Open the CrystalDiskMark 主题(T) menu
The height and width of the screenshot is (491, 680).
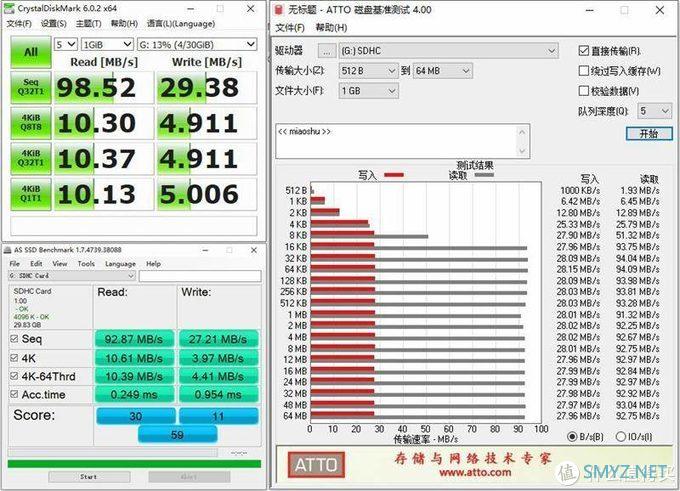click(88, 23)
